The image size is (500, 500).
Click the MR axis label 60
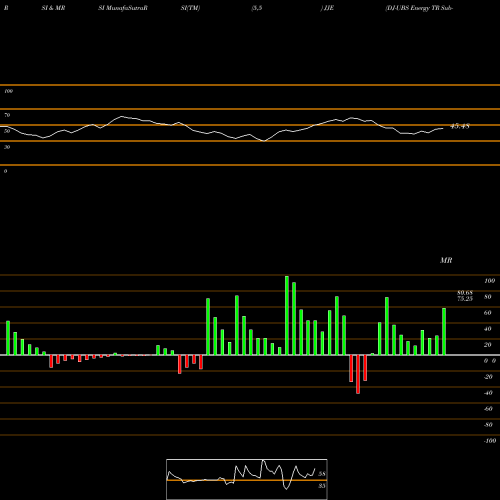pyautogui.click(x=488, y=313)
